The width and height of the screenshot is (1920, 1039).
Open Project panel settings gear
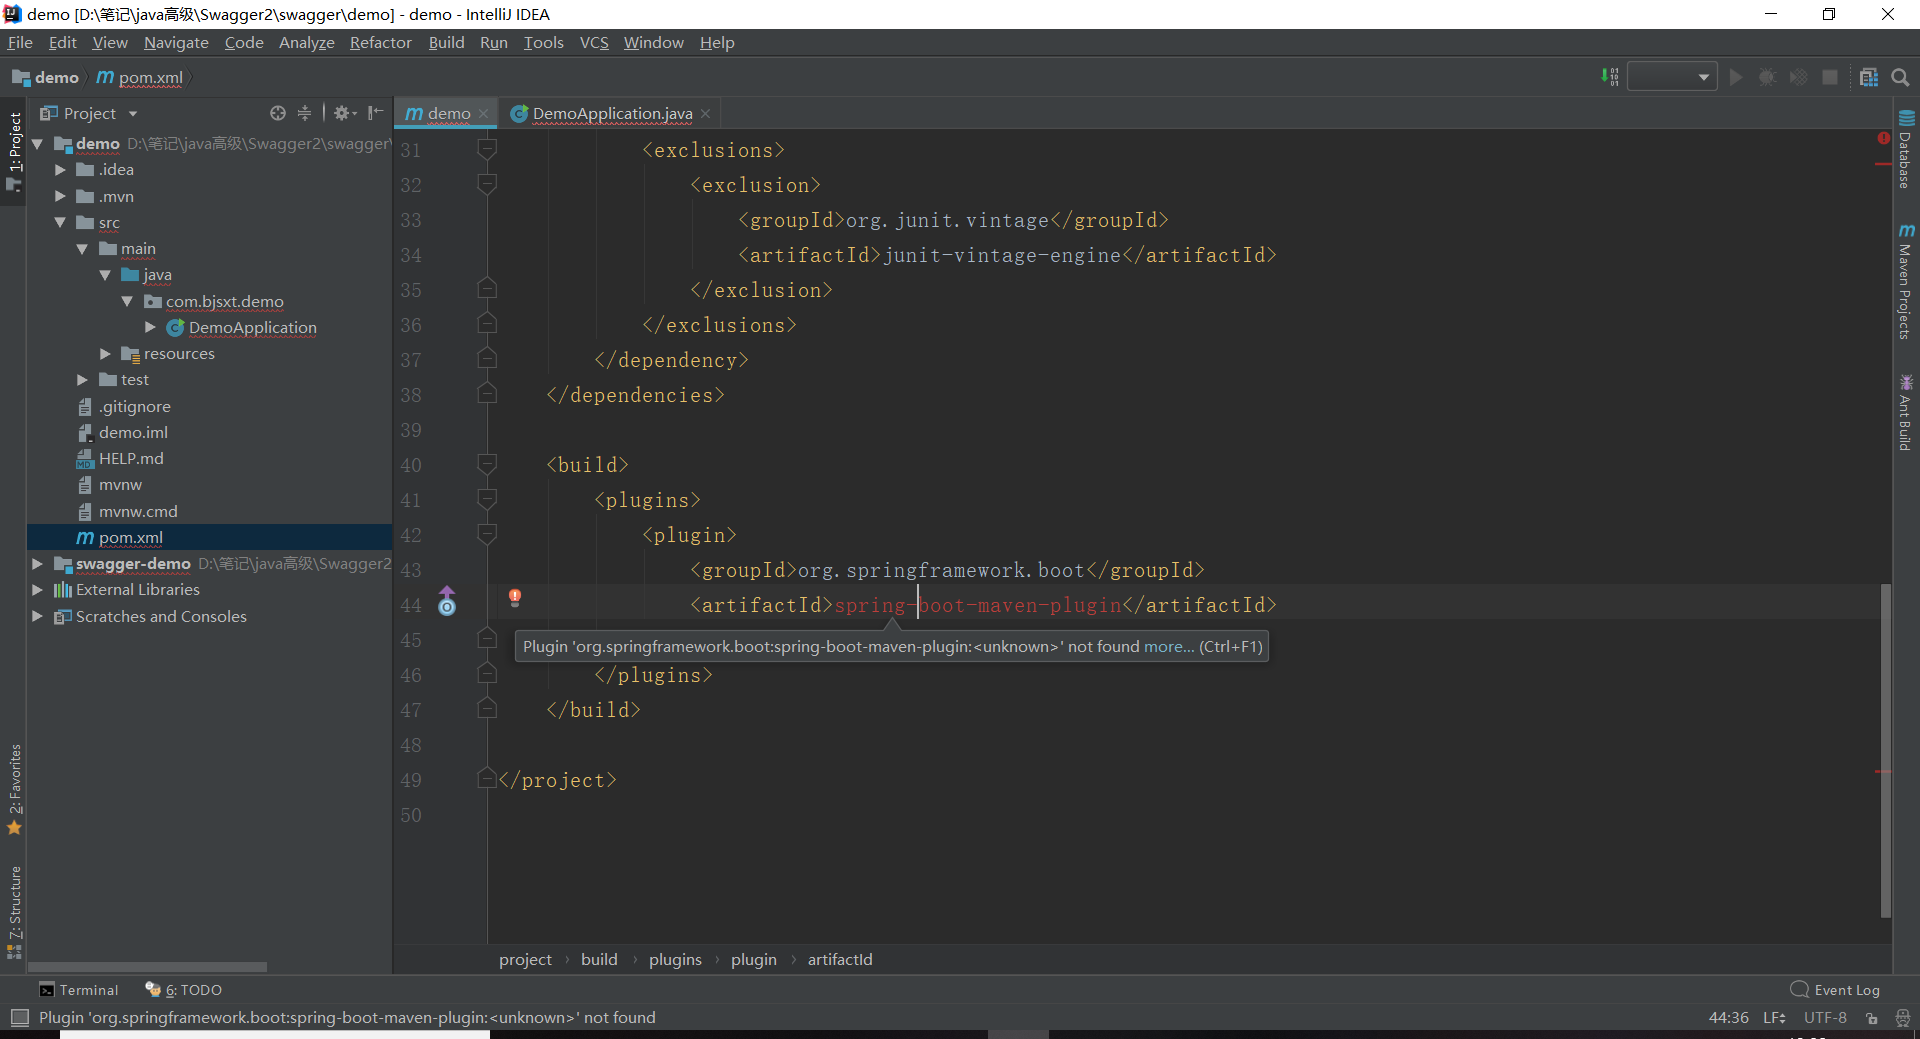(344, 113)
